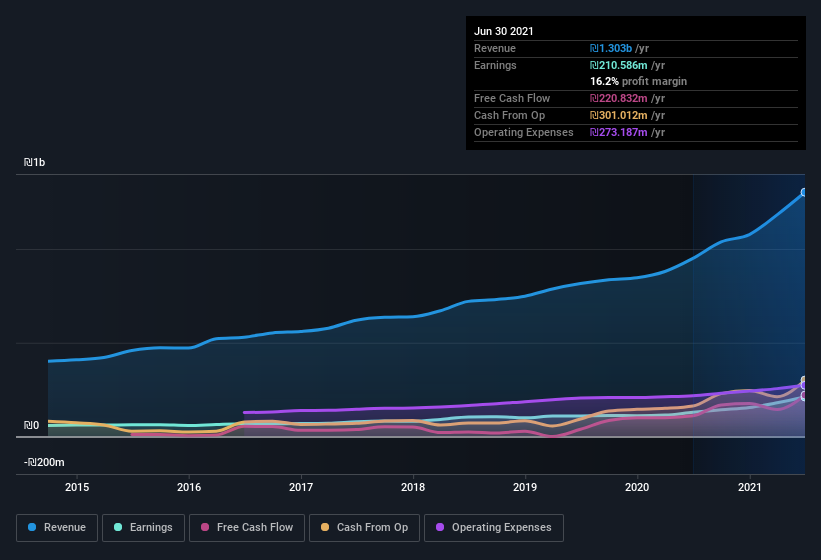This screenshot has height=560, width=821.
Task: Click the Jun 30 2021 tooltip date
Action: (x=504, y=31)
